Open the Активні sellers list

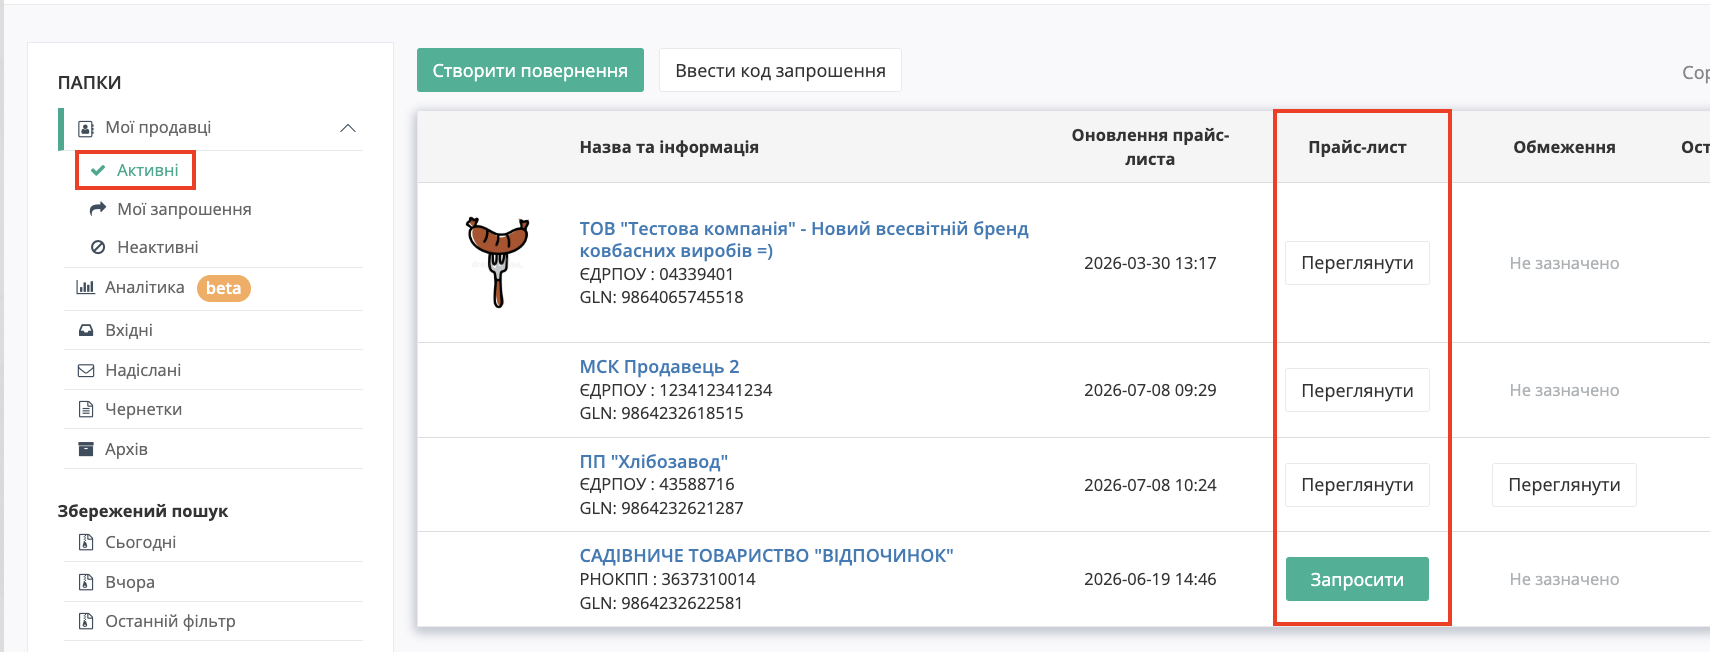147,170
